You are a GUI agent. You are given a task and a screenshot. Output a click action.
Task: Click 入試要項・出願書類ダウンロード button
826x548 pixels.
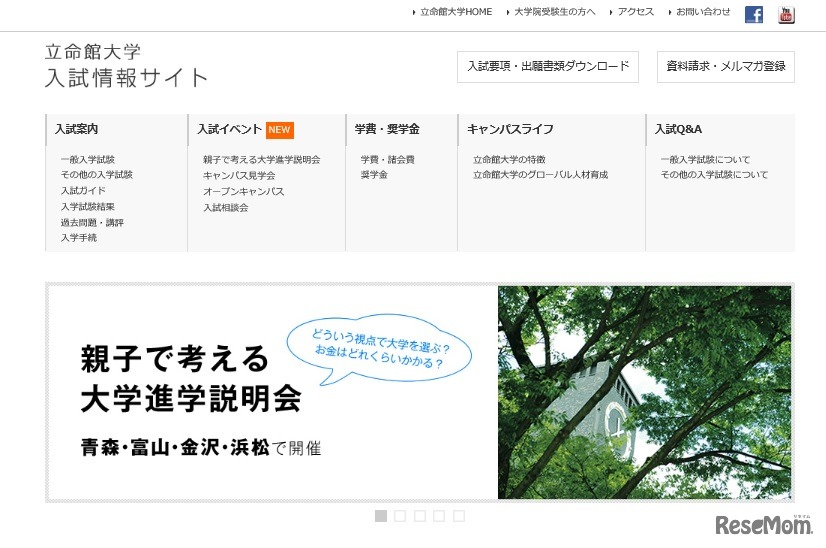tap(548, 67)
